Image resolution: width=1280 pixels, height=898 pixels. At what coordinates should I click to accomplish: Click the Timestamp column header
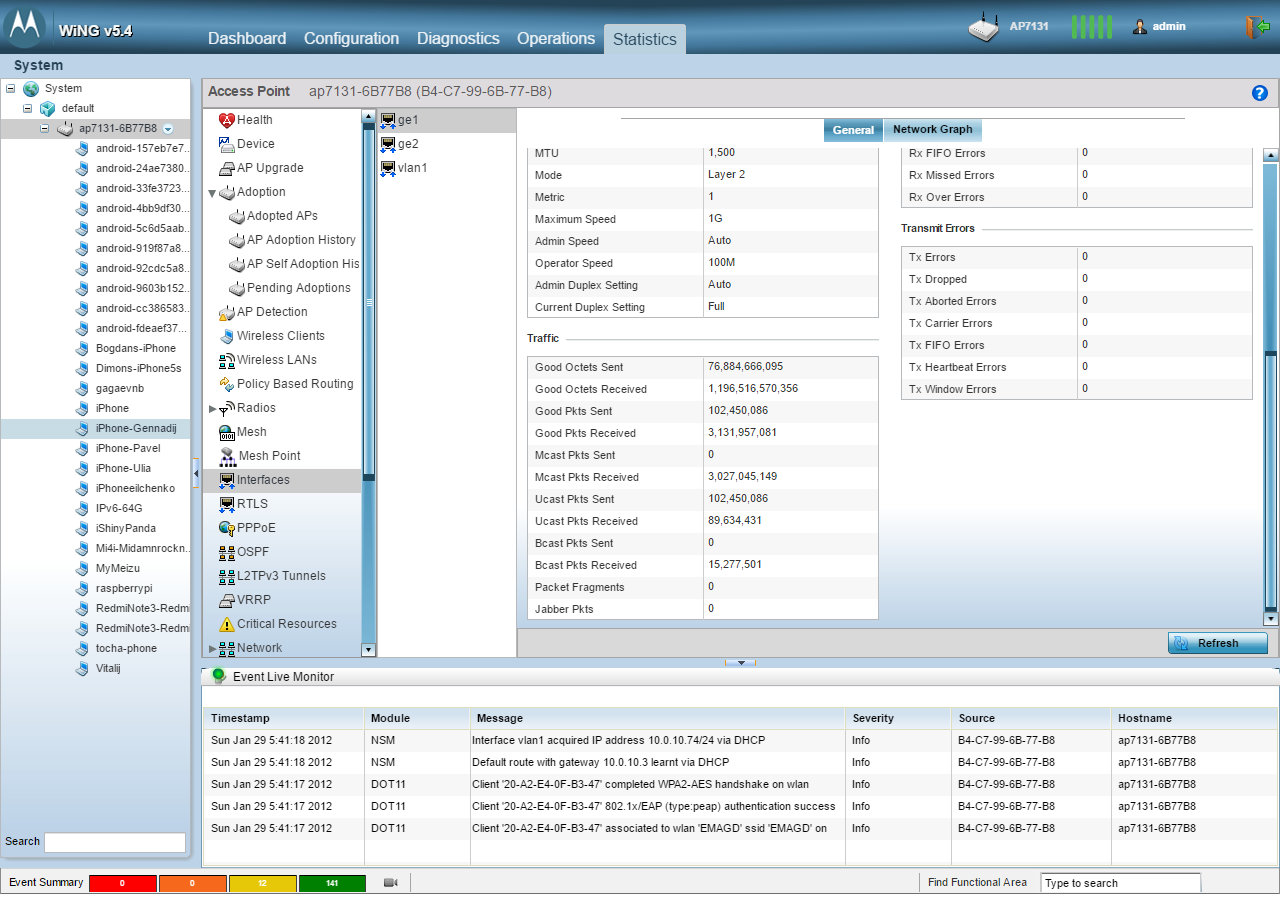[x=284, y=718]
